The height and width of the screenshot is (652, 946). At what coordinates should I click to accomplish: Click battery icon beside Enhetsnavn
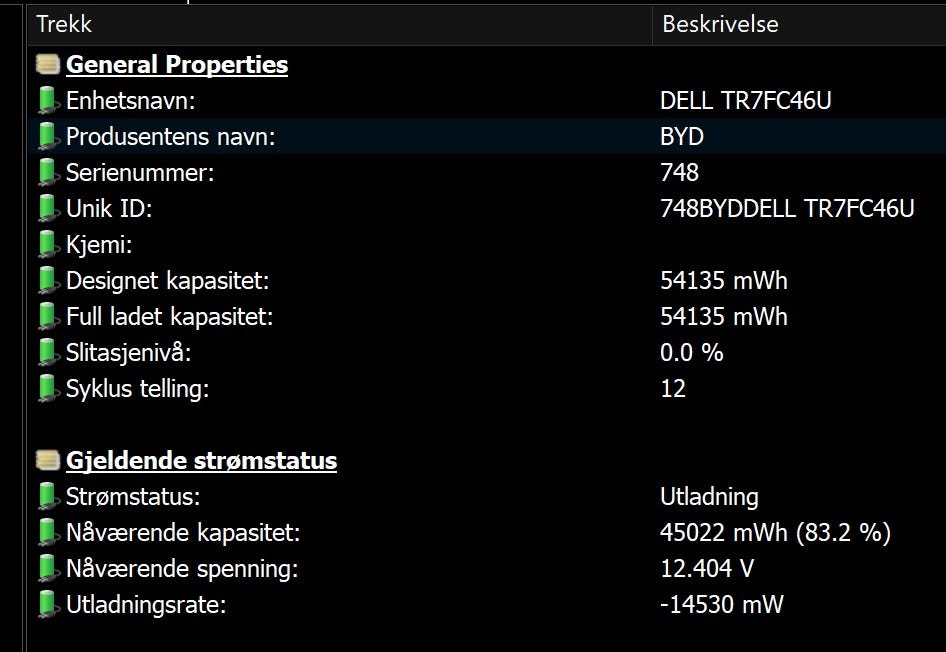click(x=48, y=101)
